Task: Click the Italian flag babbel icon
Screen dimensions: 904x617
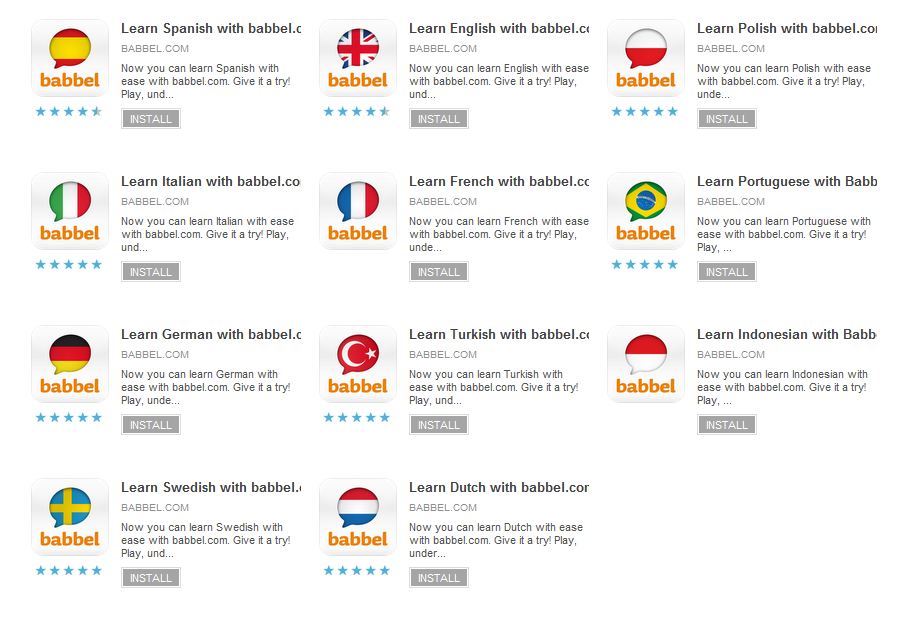Action: (x=69, y=211)
